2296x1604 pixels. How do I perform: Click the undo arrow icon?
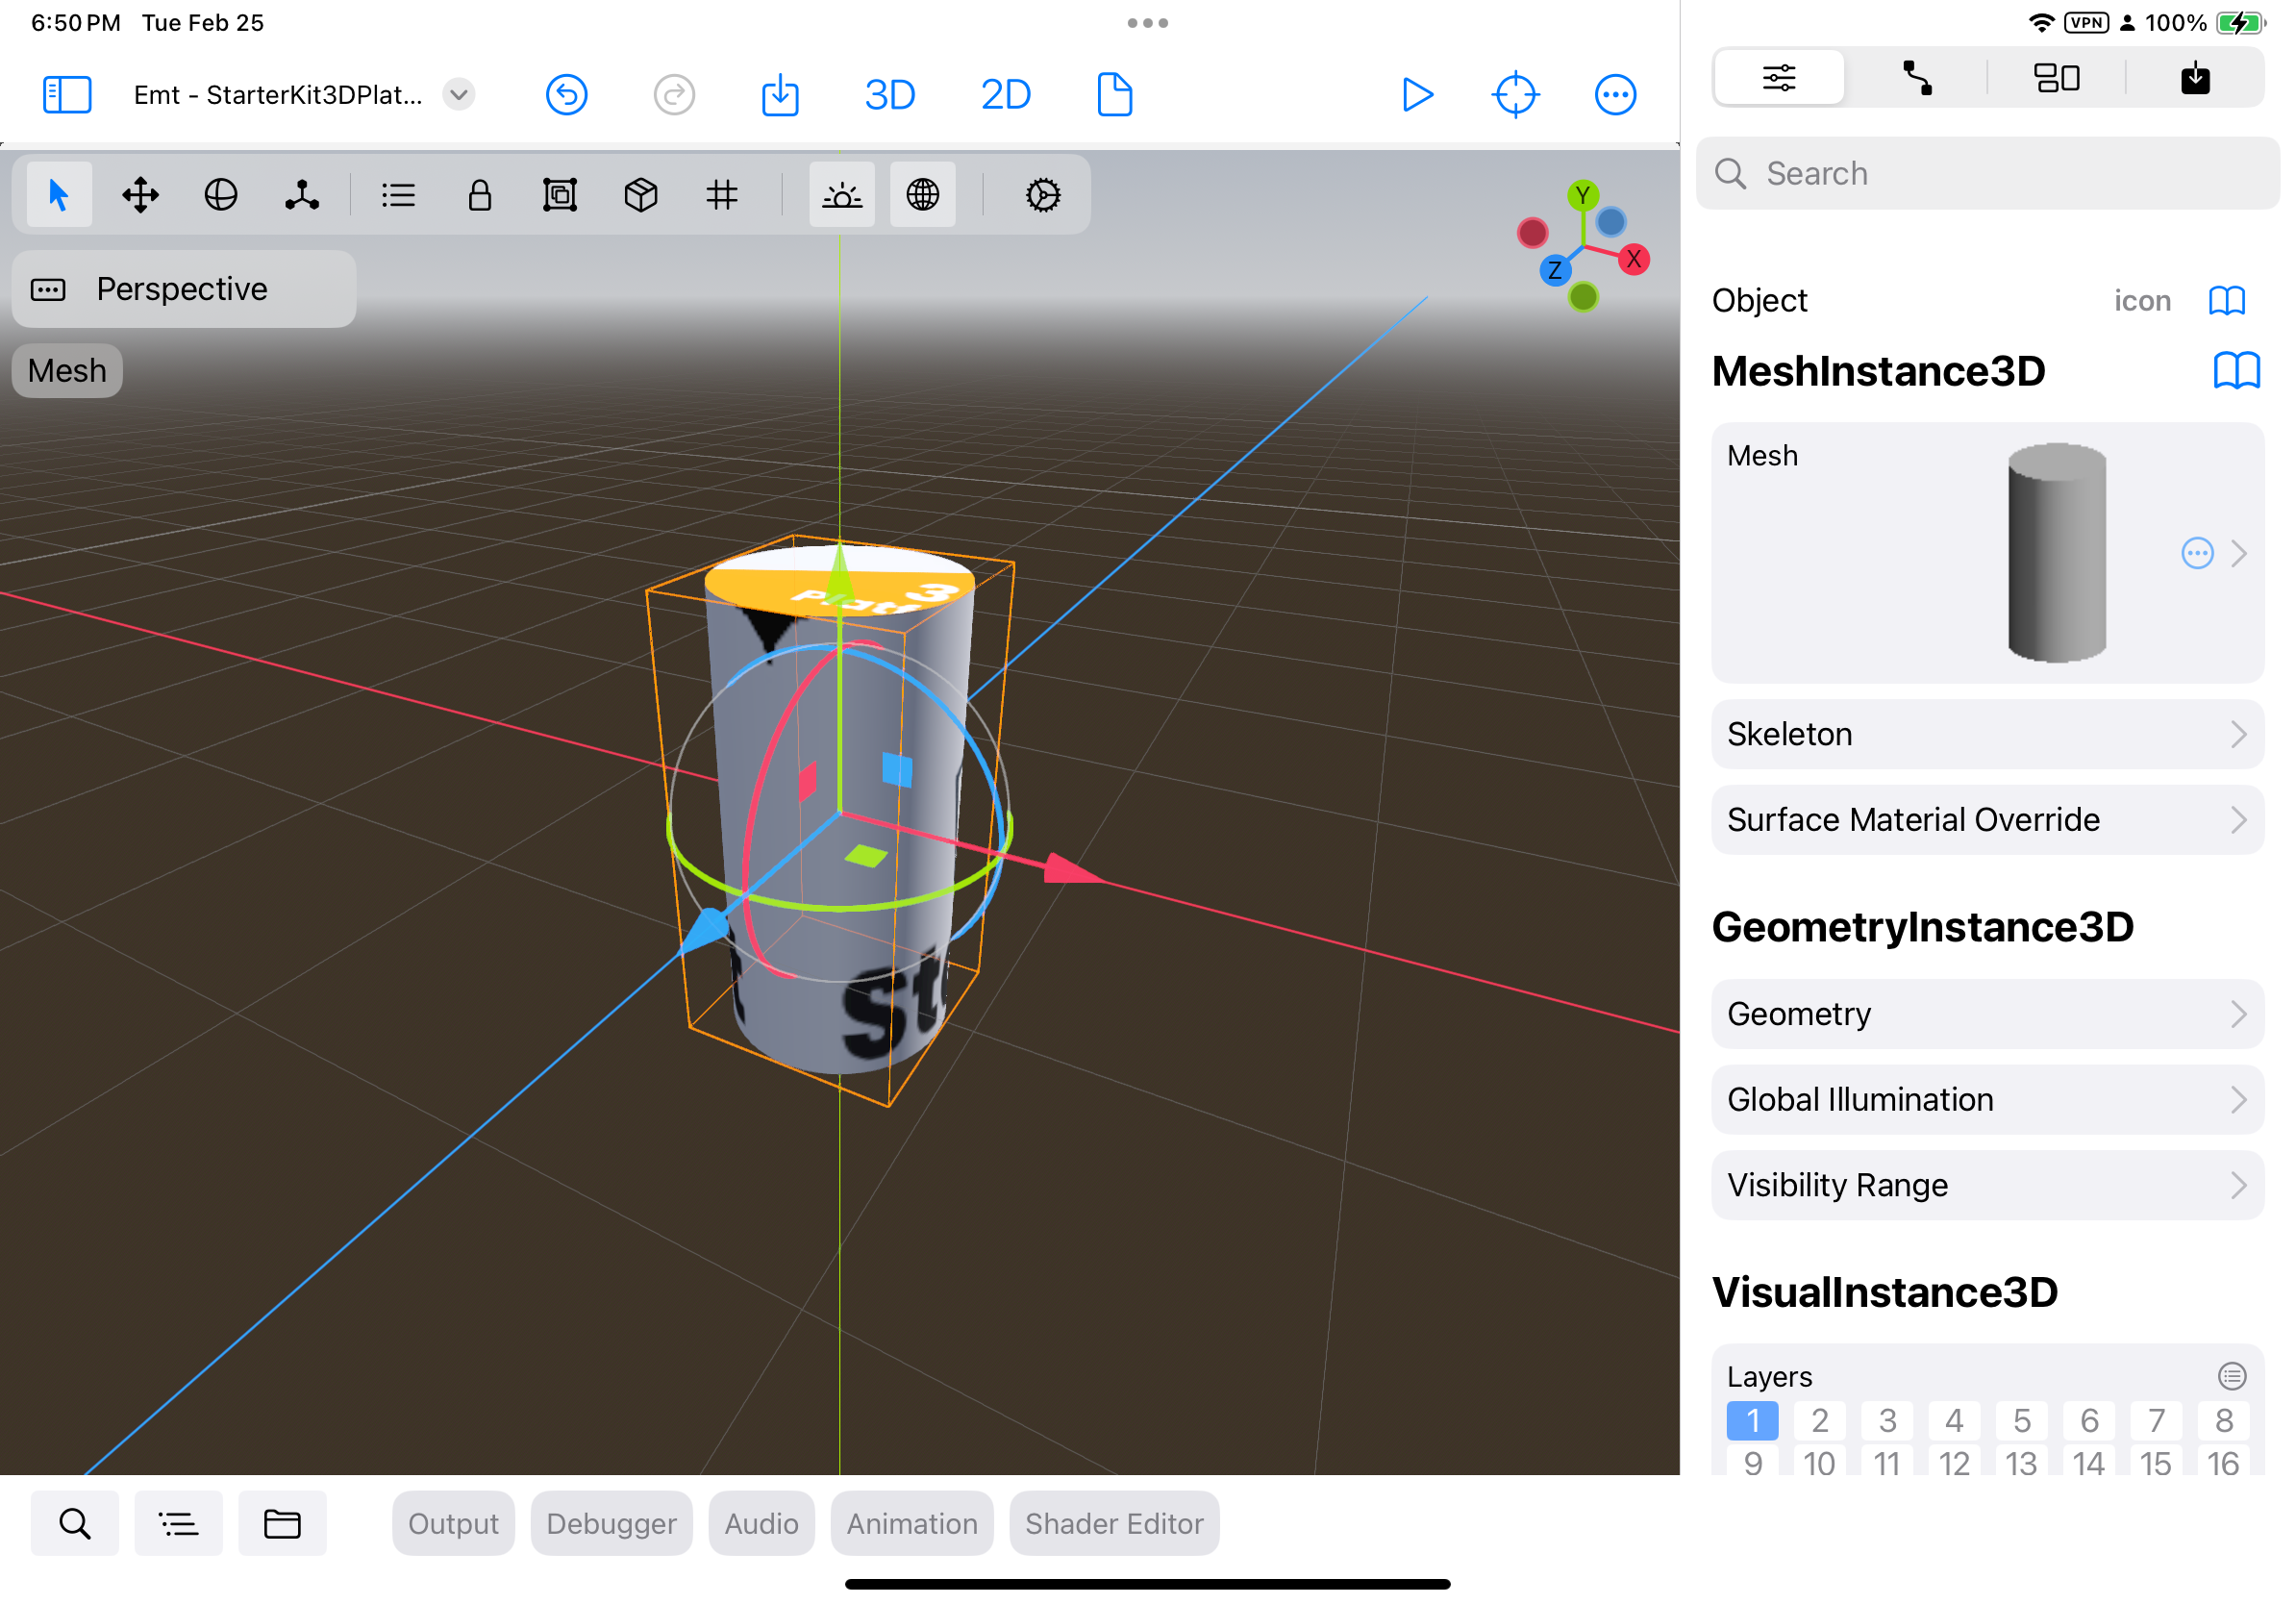pos(567,95)
